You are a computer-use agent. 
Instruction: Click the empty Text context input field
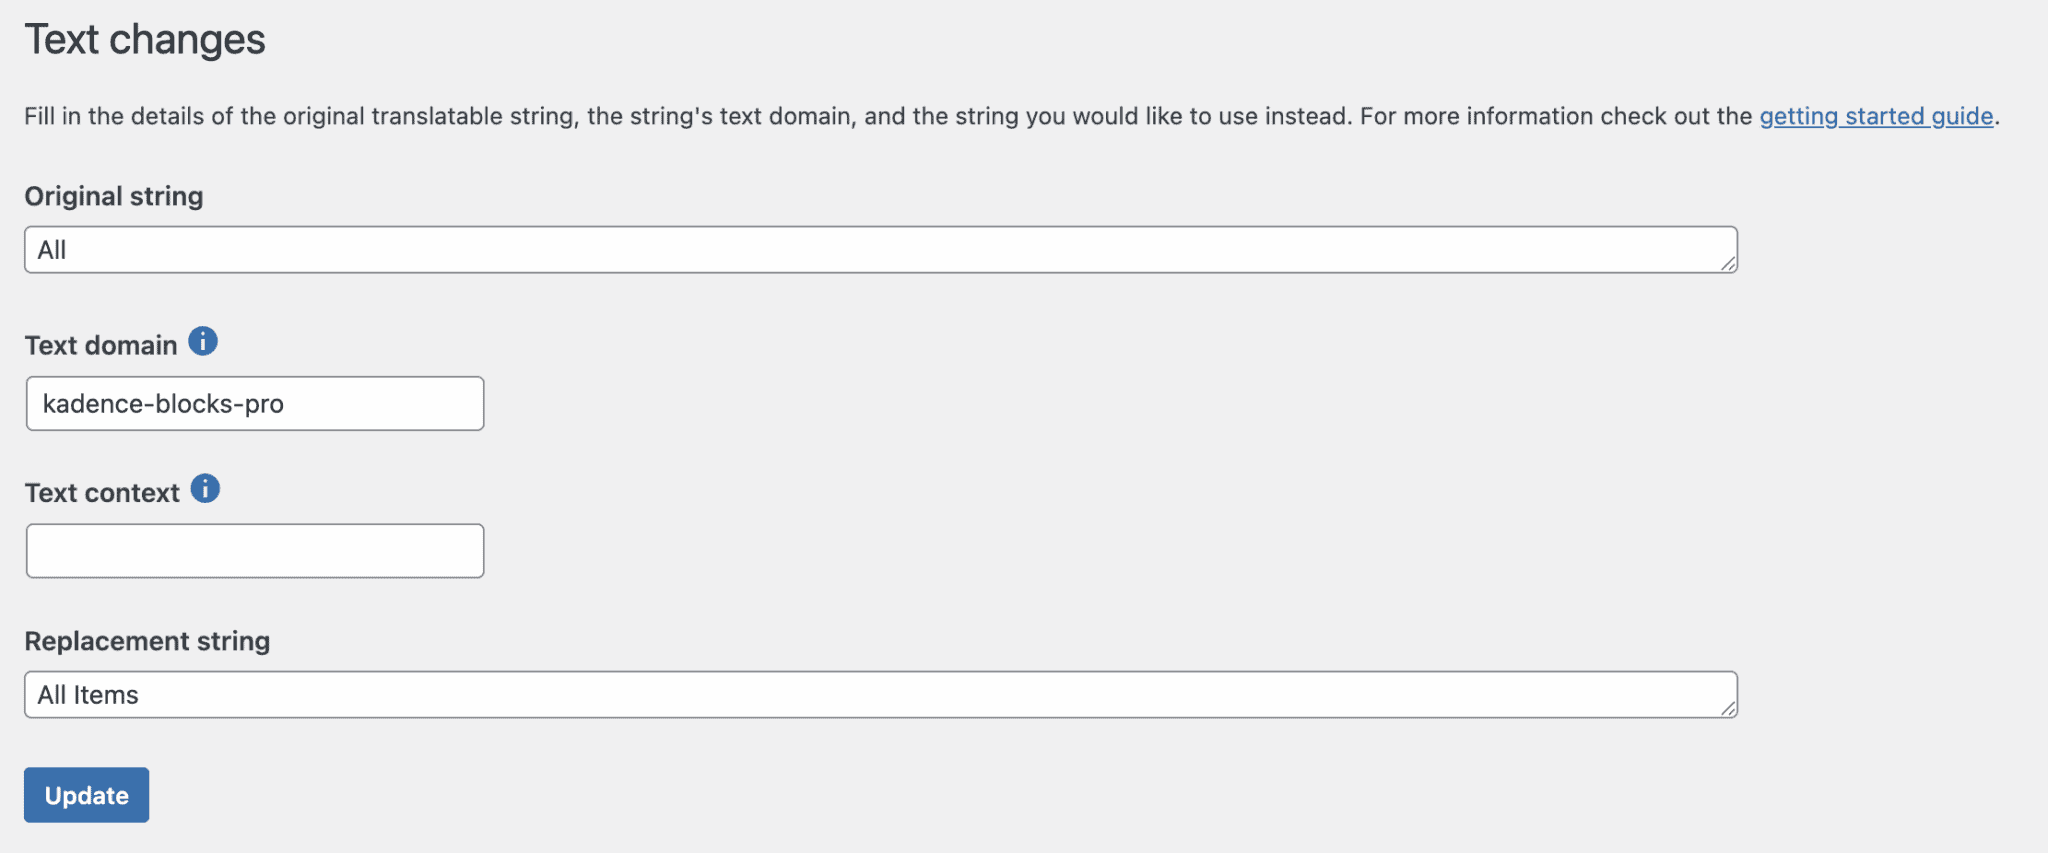click(x=255, y=550)
